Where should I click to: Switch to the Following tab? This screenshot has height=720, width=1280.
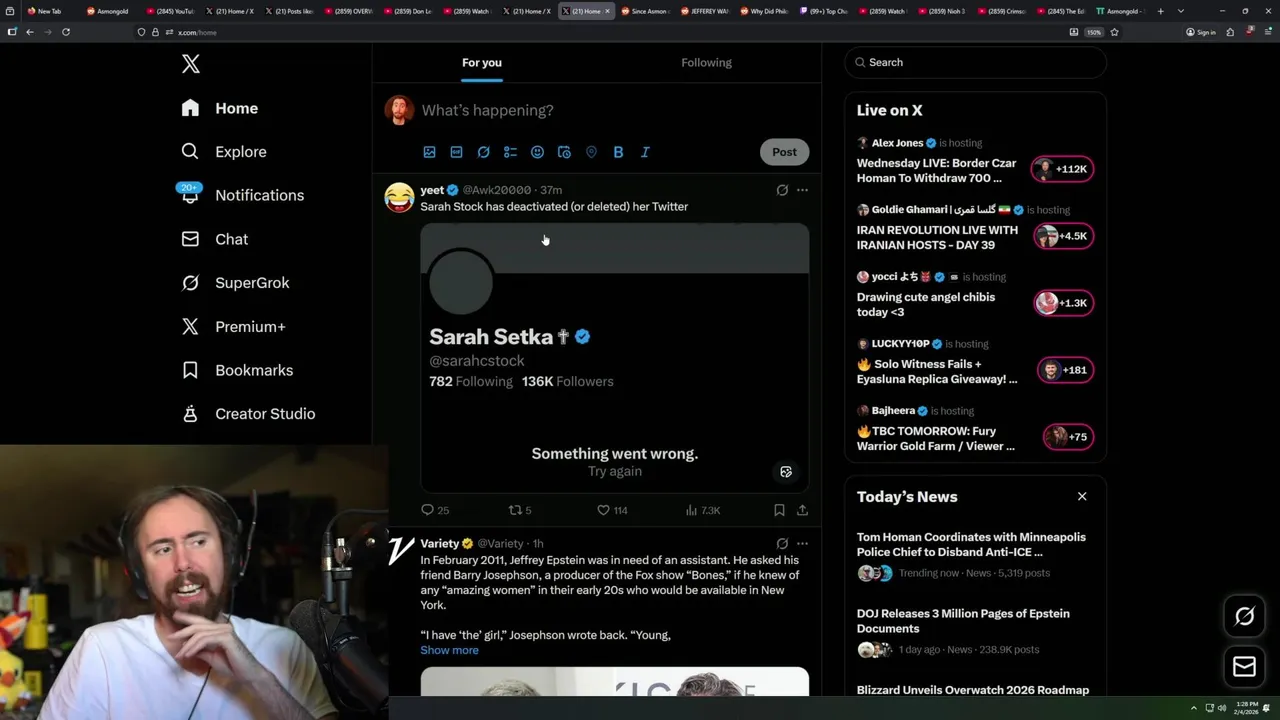coord(706,62)
